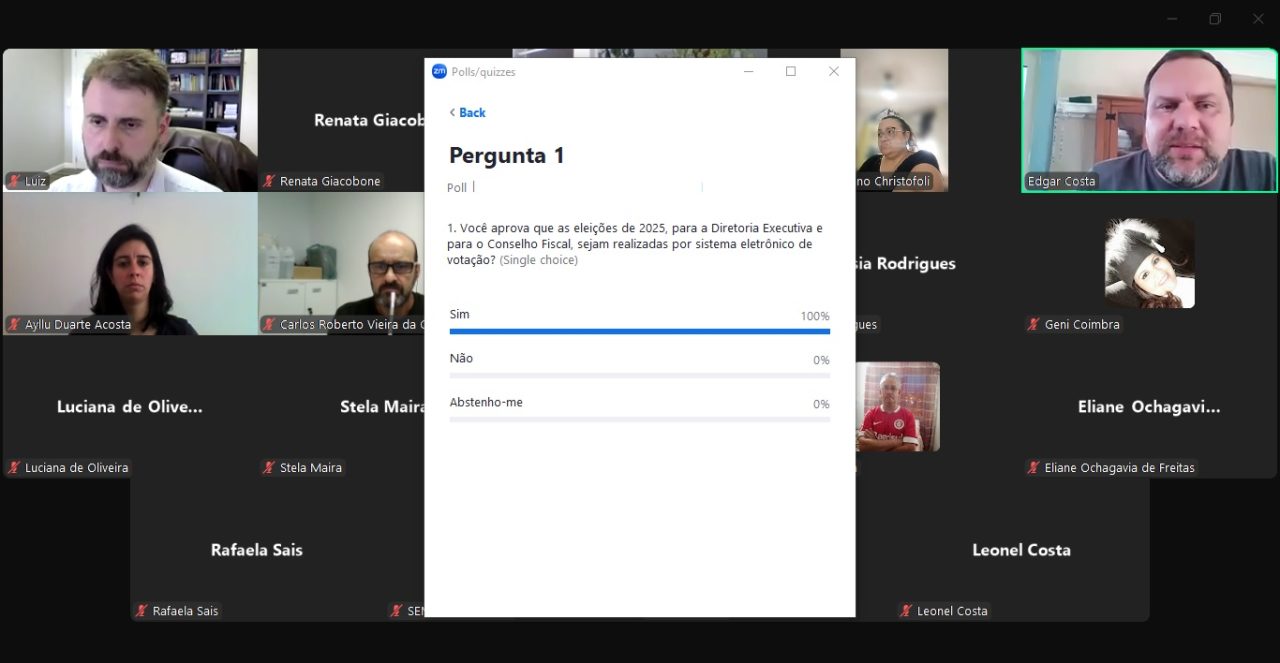
Task: Close the Polls/quizzes window
Action: click(x=834, y=72)
